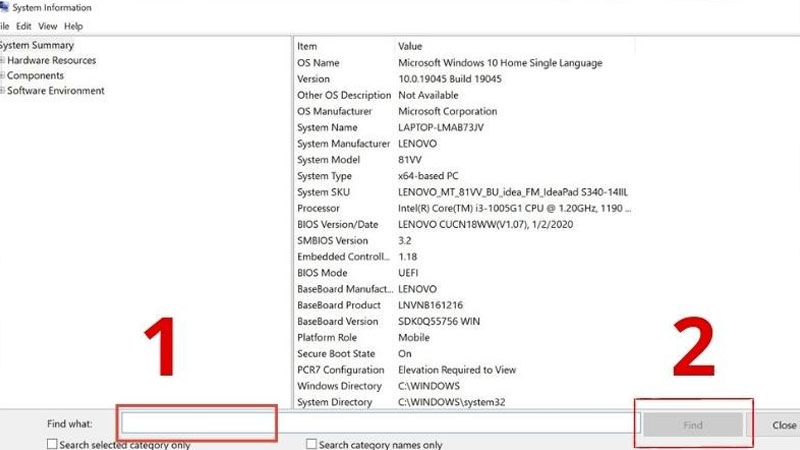Open the View menu
Image resolution: width=800 pixels, height=450 pixels.
pyautogui.click(x=47, y=26)
